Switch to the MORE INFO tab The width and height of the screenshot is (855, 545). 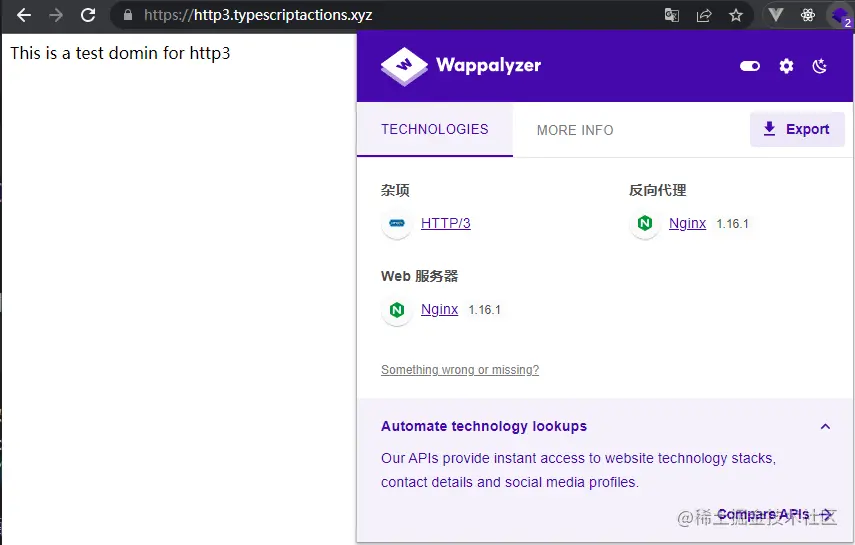coord(575,130)
